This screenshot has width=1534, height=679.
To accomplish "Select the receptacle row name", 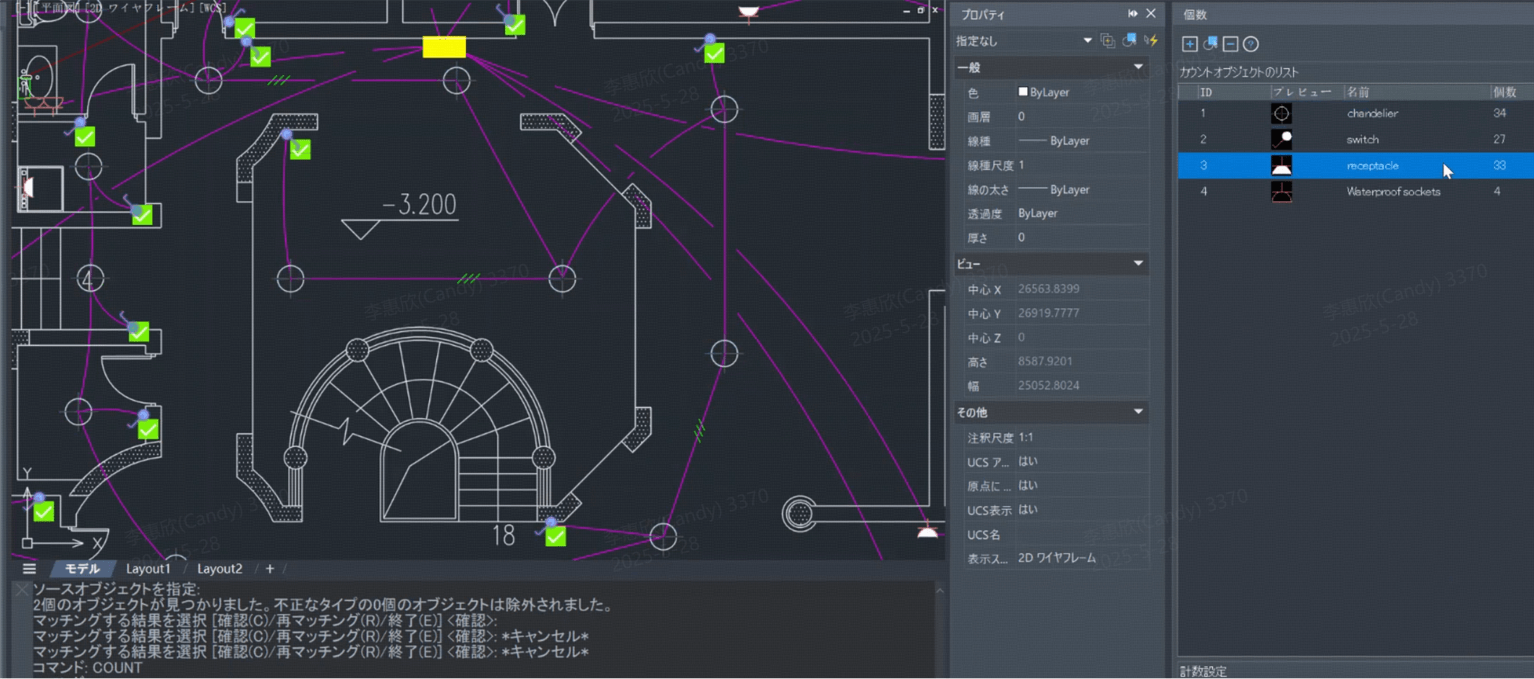I will point(1372,166).
